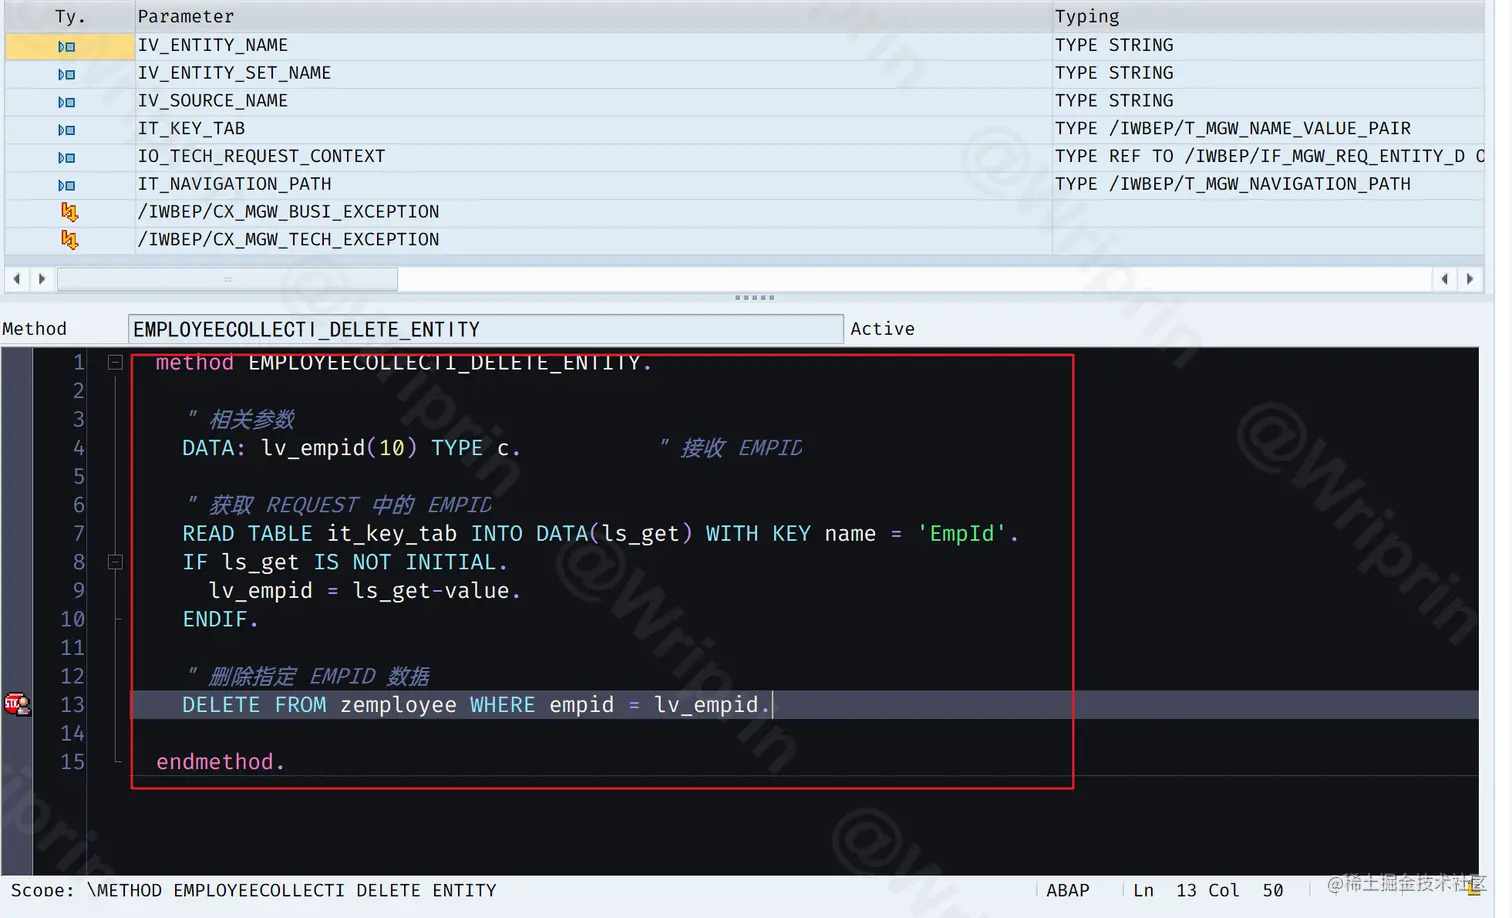
Task: Place cursor on ENDIF line
Action: (220, 620)
